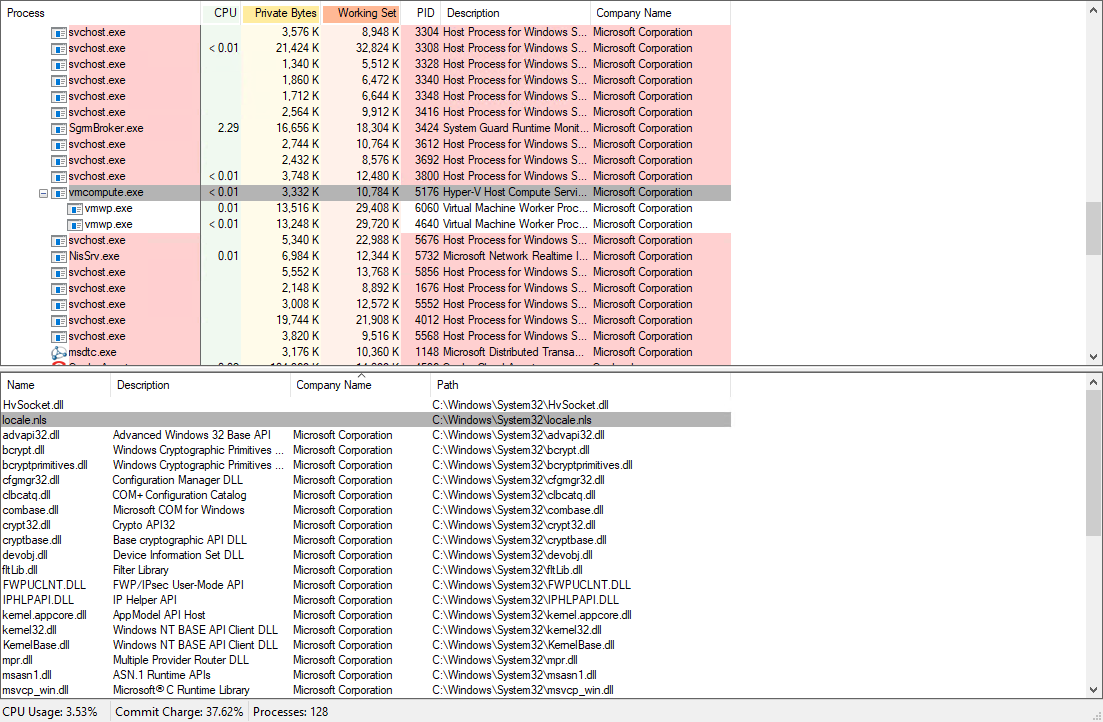Click the DLL pane scroll up arrow
The image size is (1103, 722).
click(1093, 382)
